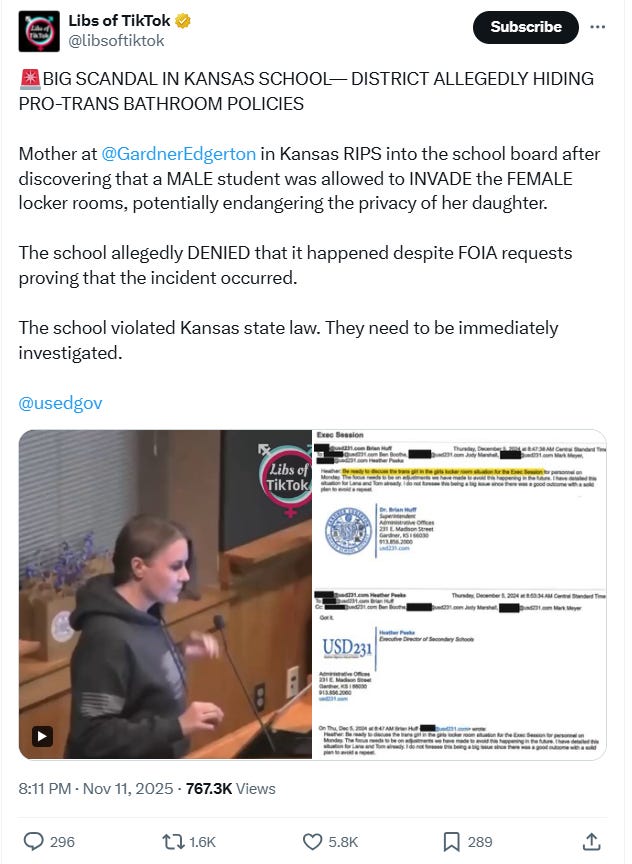This screenshot has width=632, height=864.
Task: Click the red siren emoji in the post
Action: click(30, 79)
